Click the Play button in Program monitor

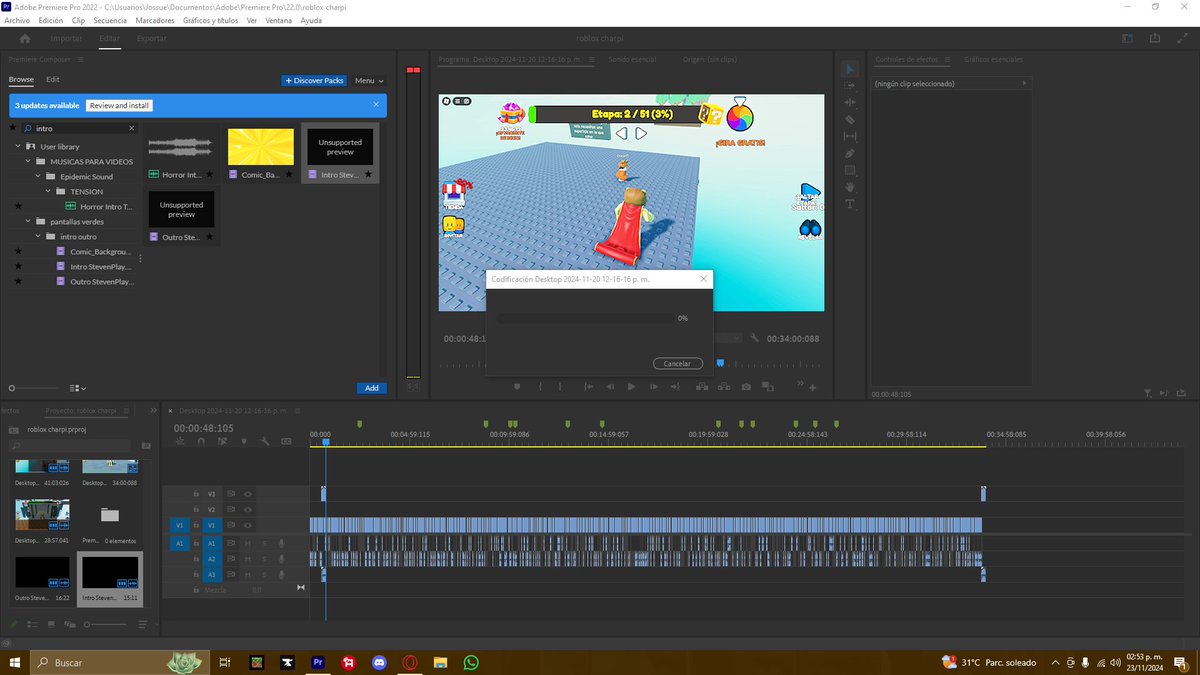click(x=631, y=386)
